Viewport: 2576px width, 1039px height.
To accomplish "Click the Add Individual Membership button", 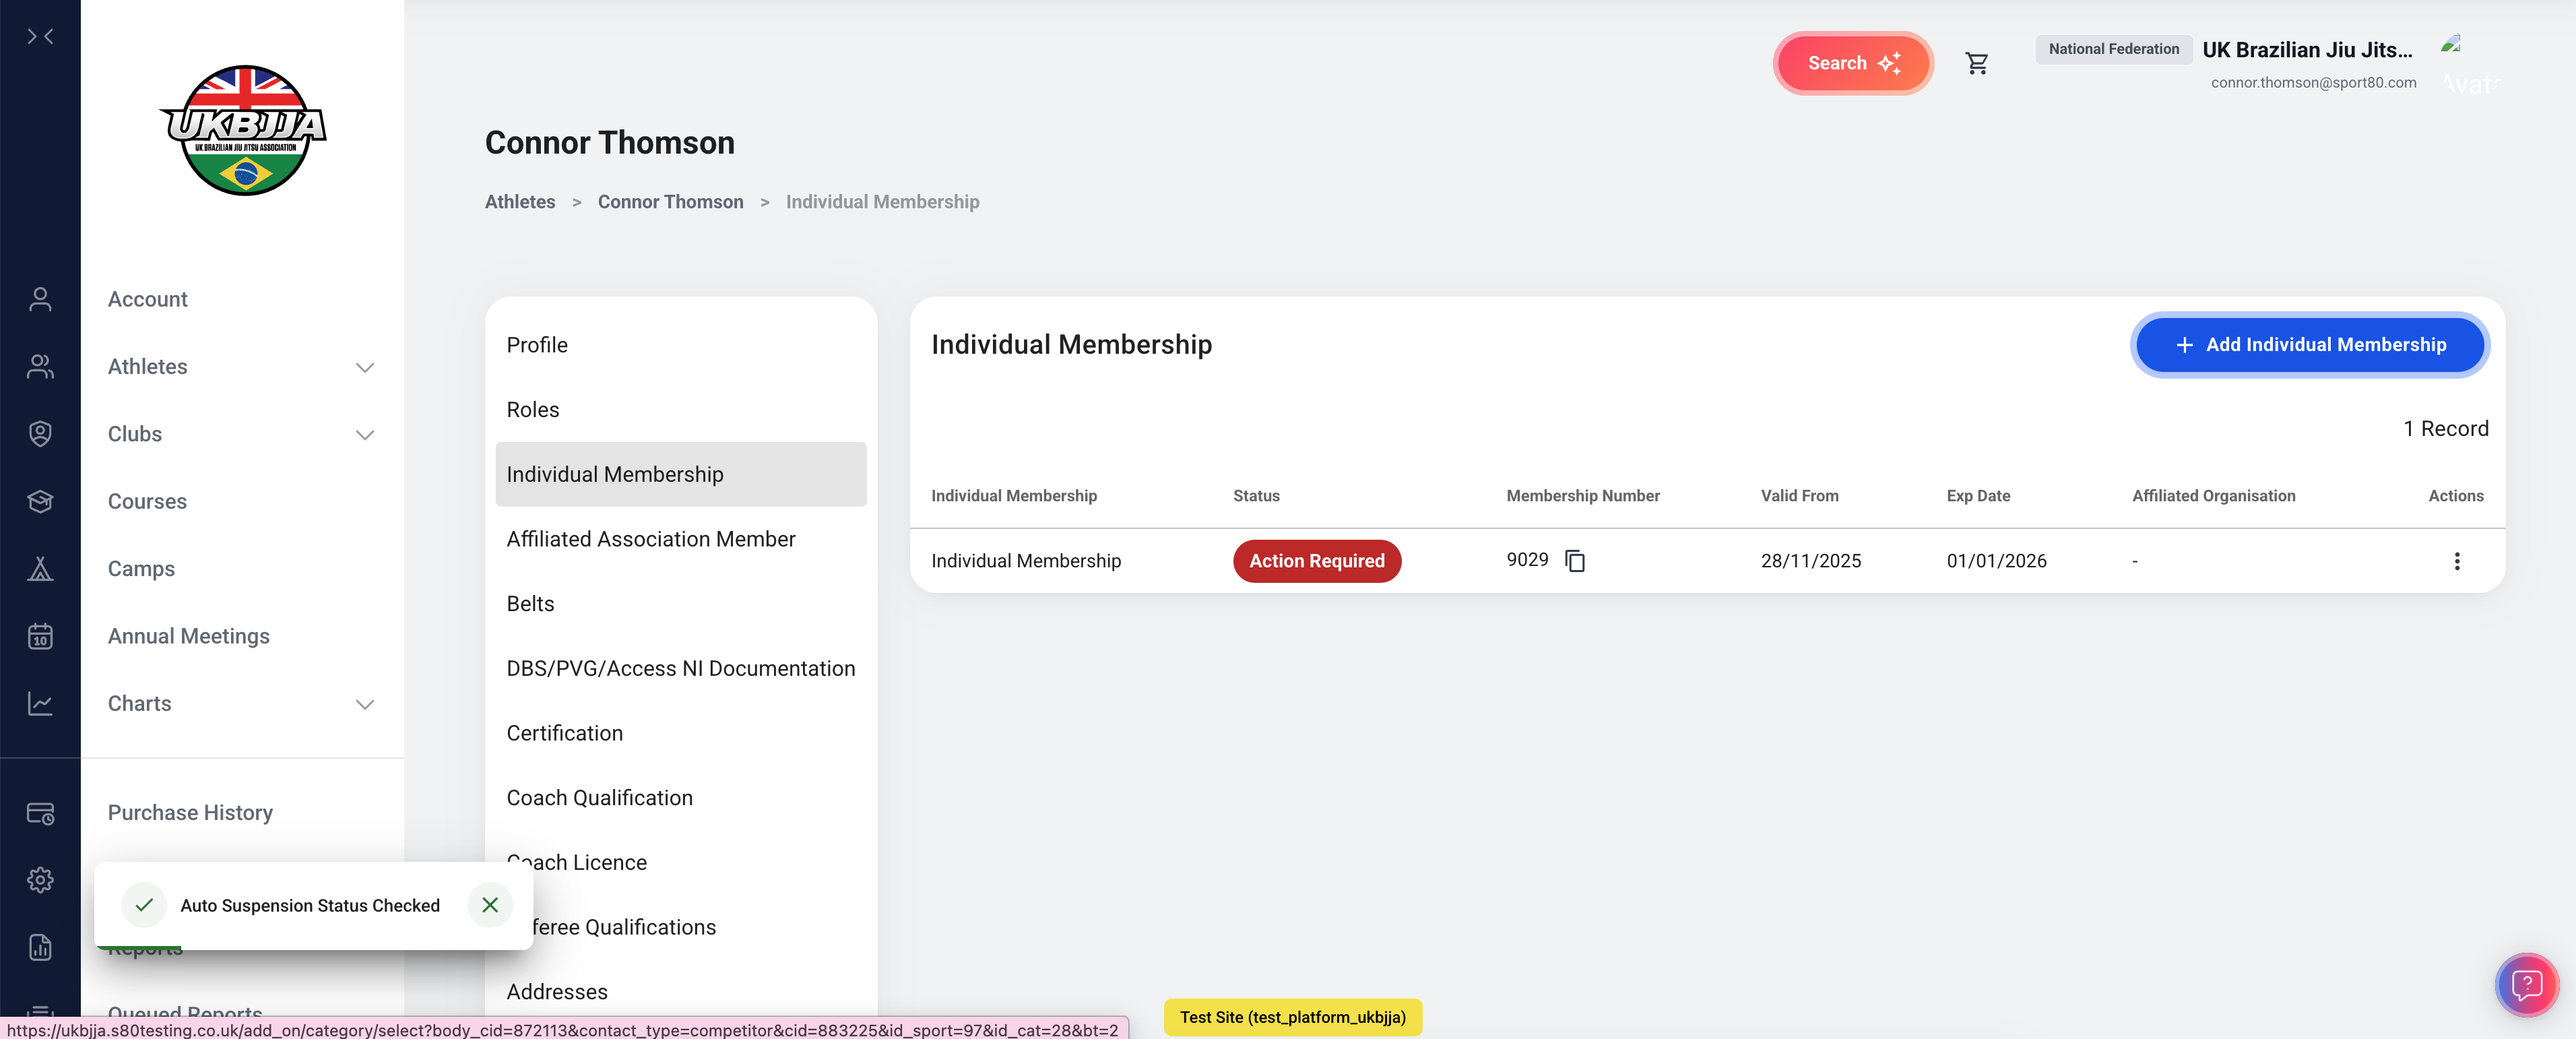I will click(2309, 345).
